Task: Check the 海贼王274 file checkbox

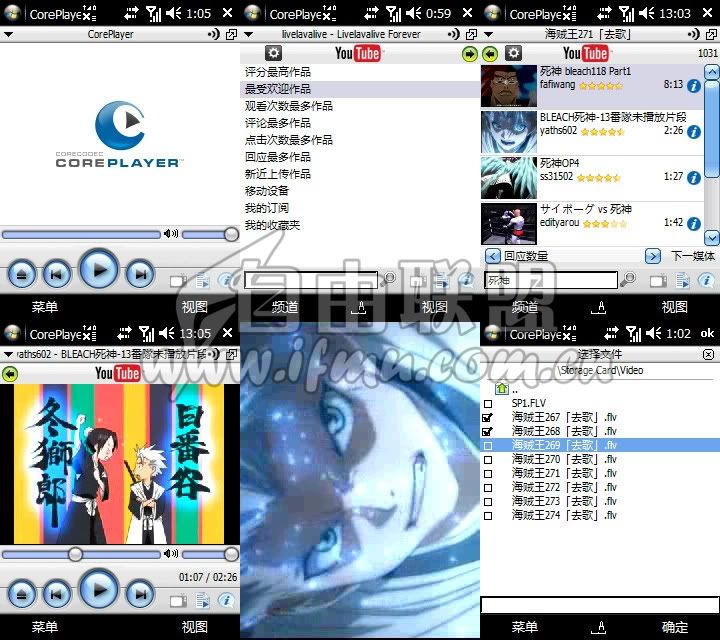Action: 488,516
